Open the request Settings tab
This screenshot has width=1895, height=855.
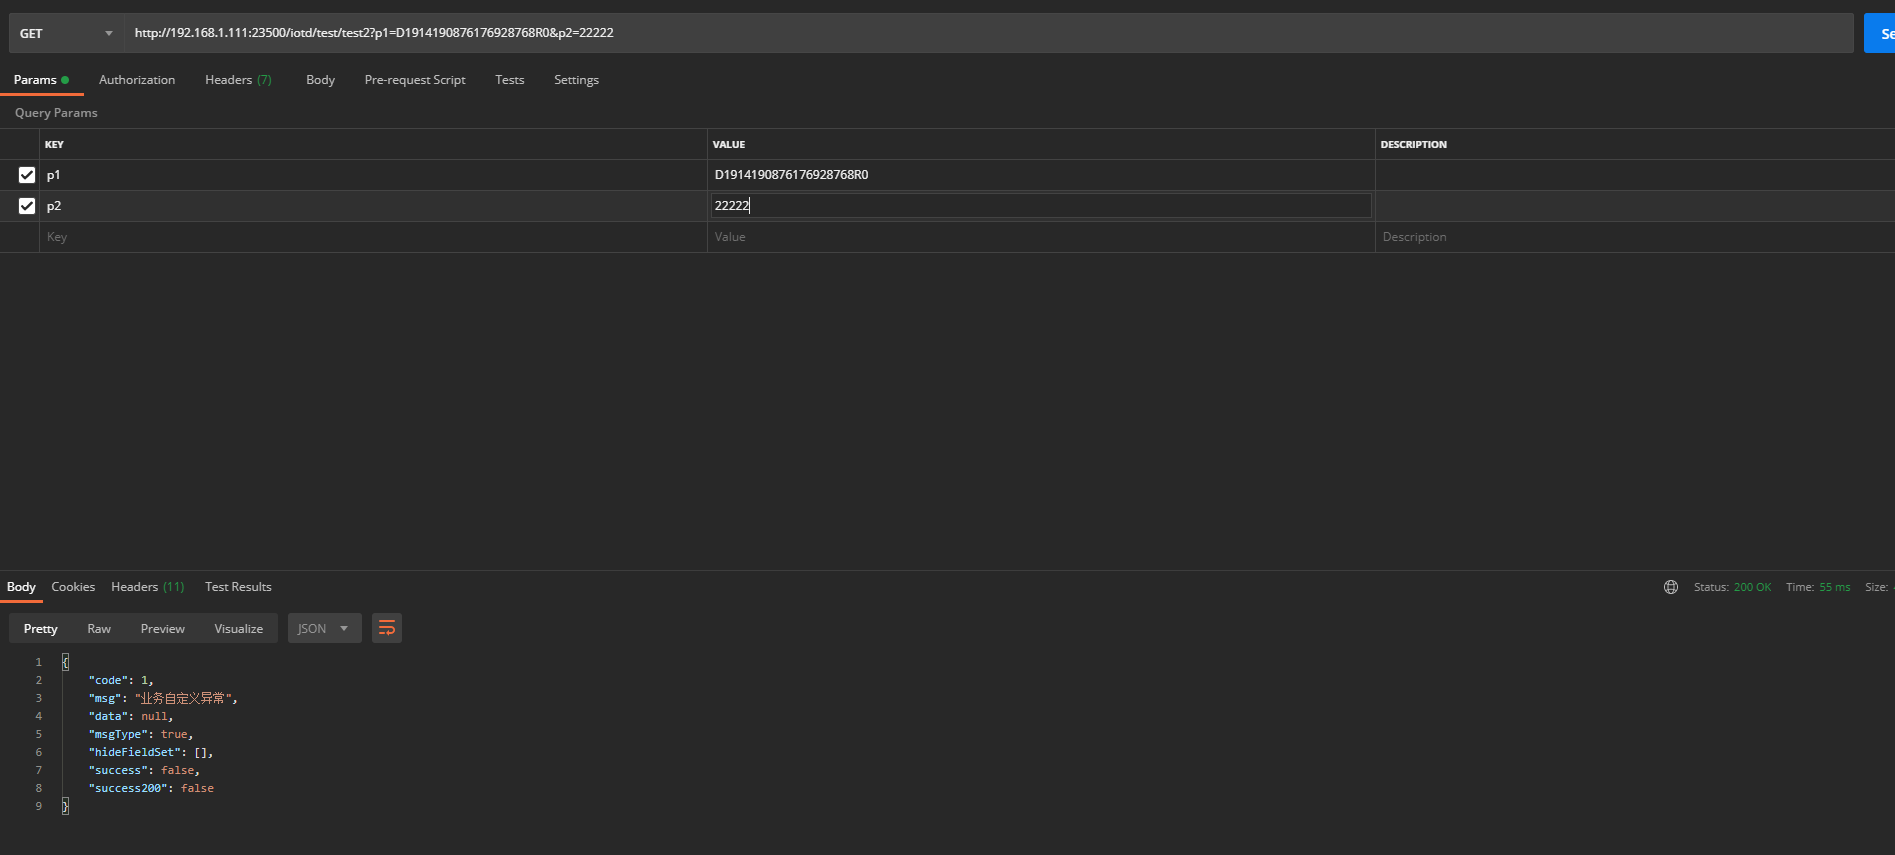(x=576, y=80)
